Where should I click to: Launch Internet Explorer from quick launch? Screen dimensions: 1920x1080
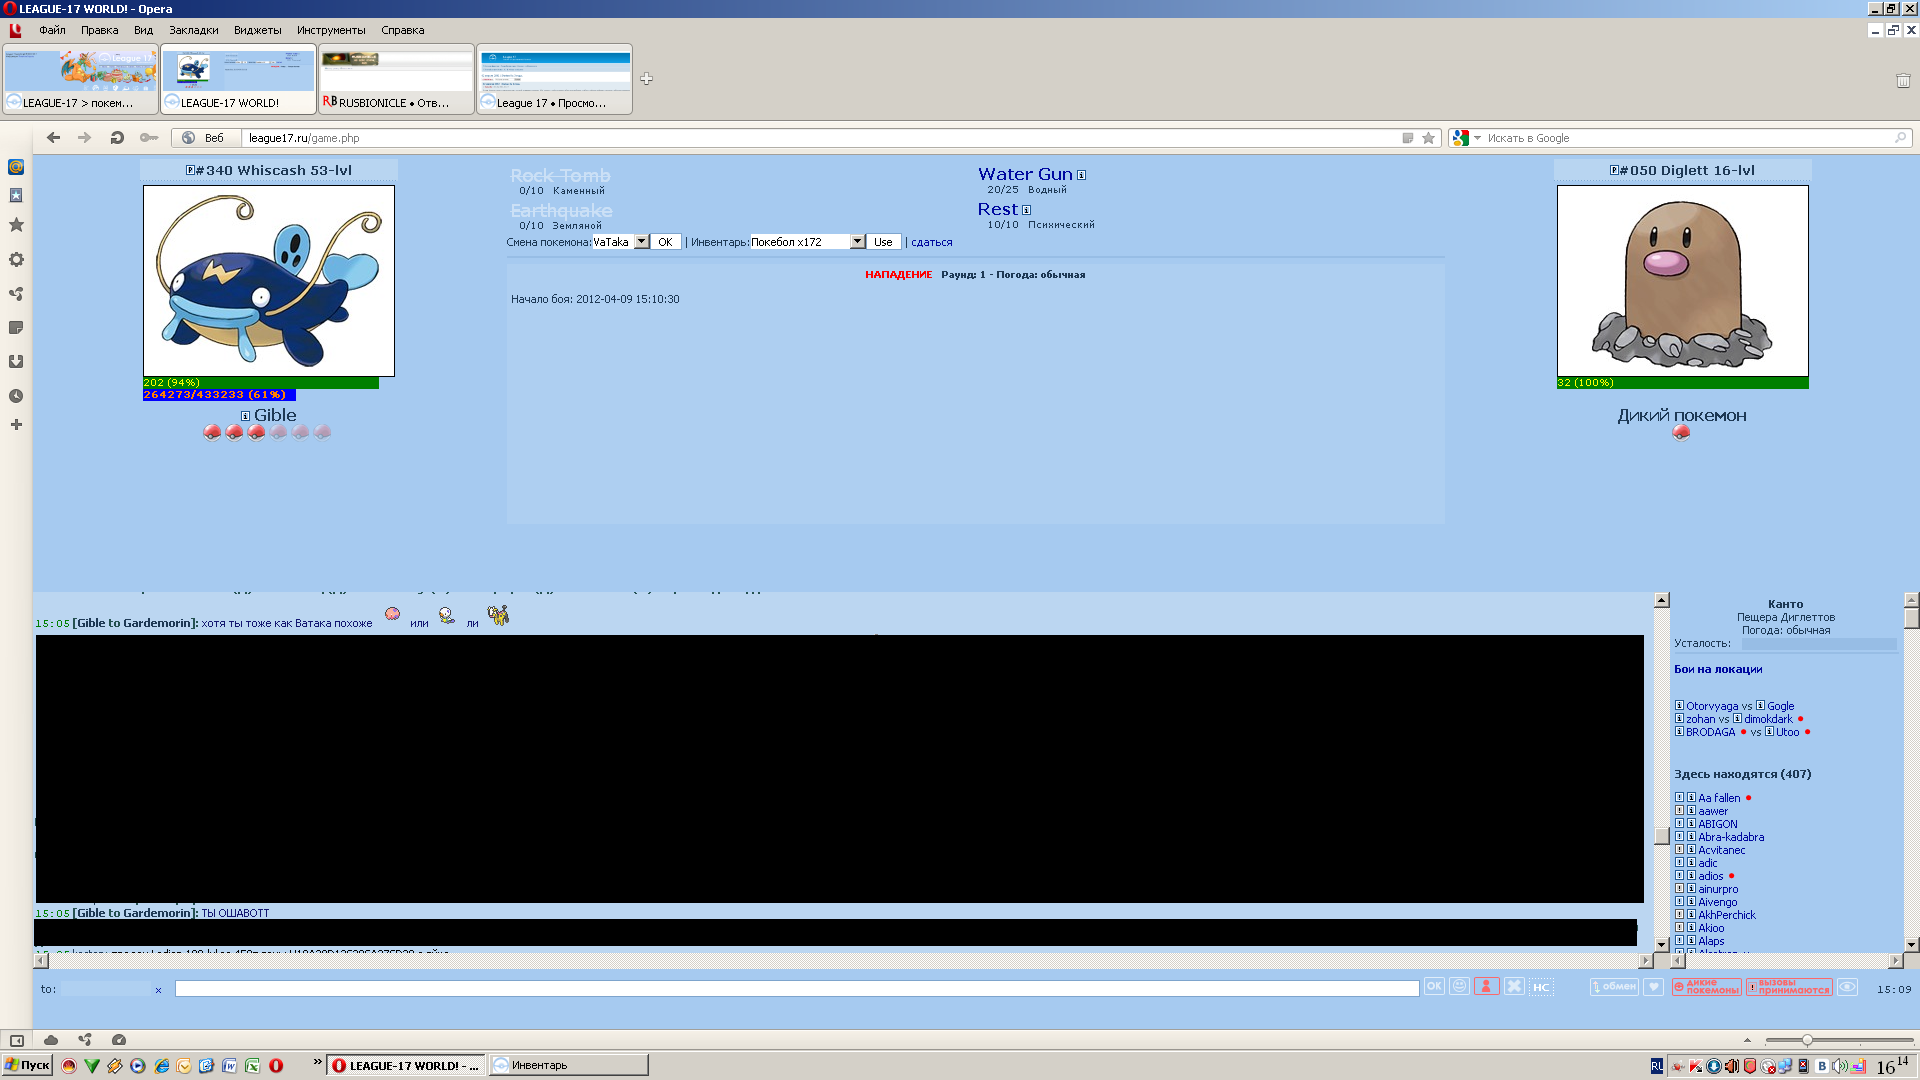[161, 1066]
